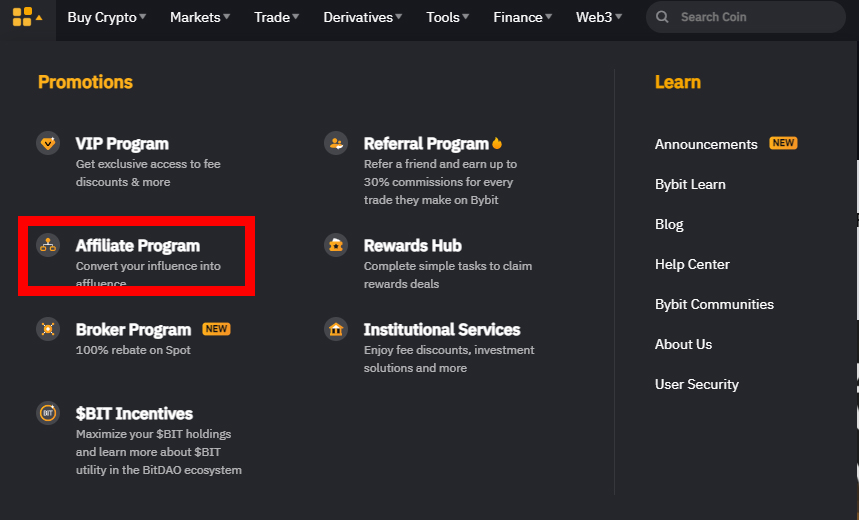Click the Affiliate Program network icon
Screen dimensions: 859x520
coord(48,244)
